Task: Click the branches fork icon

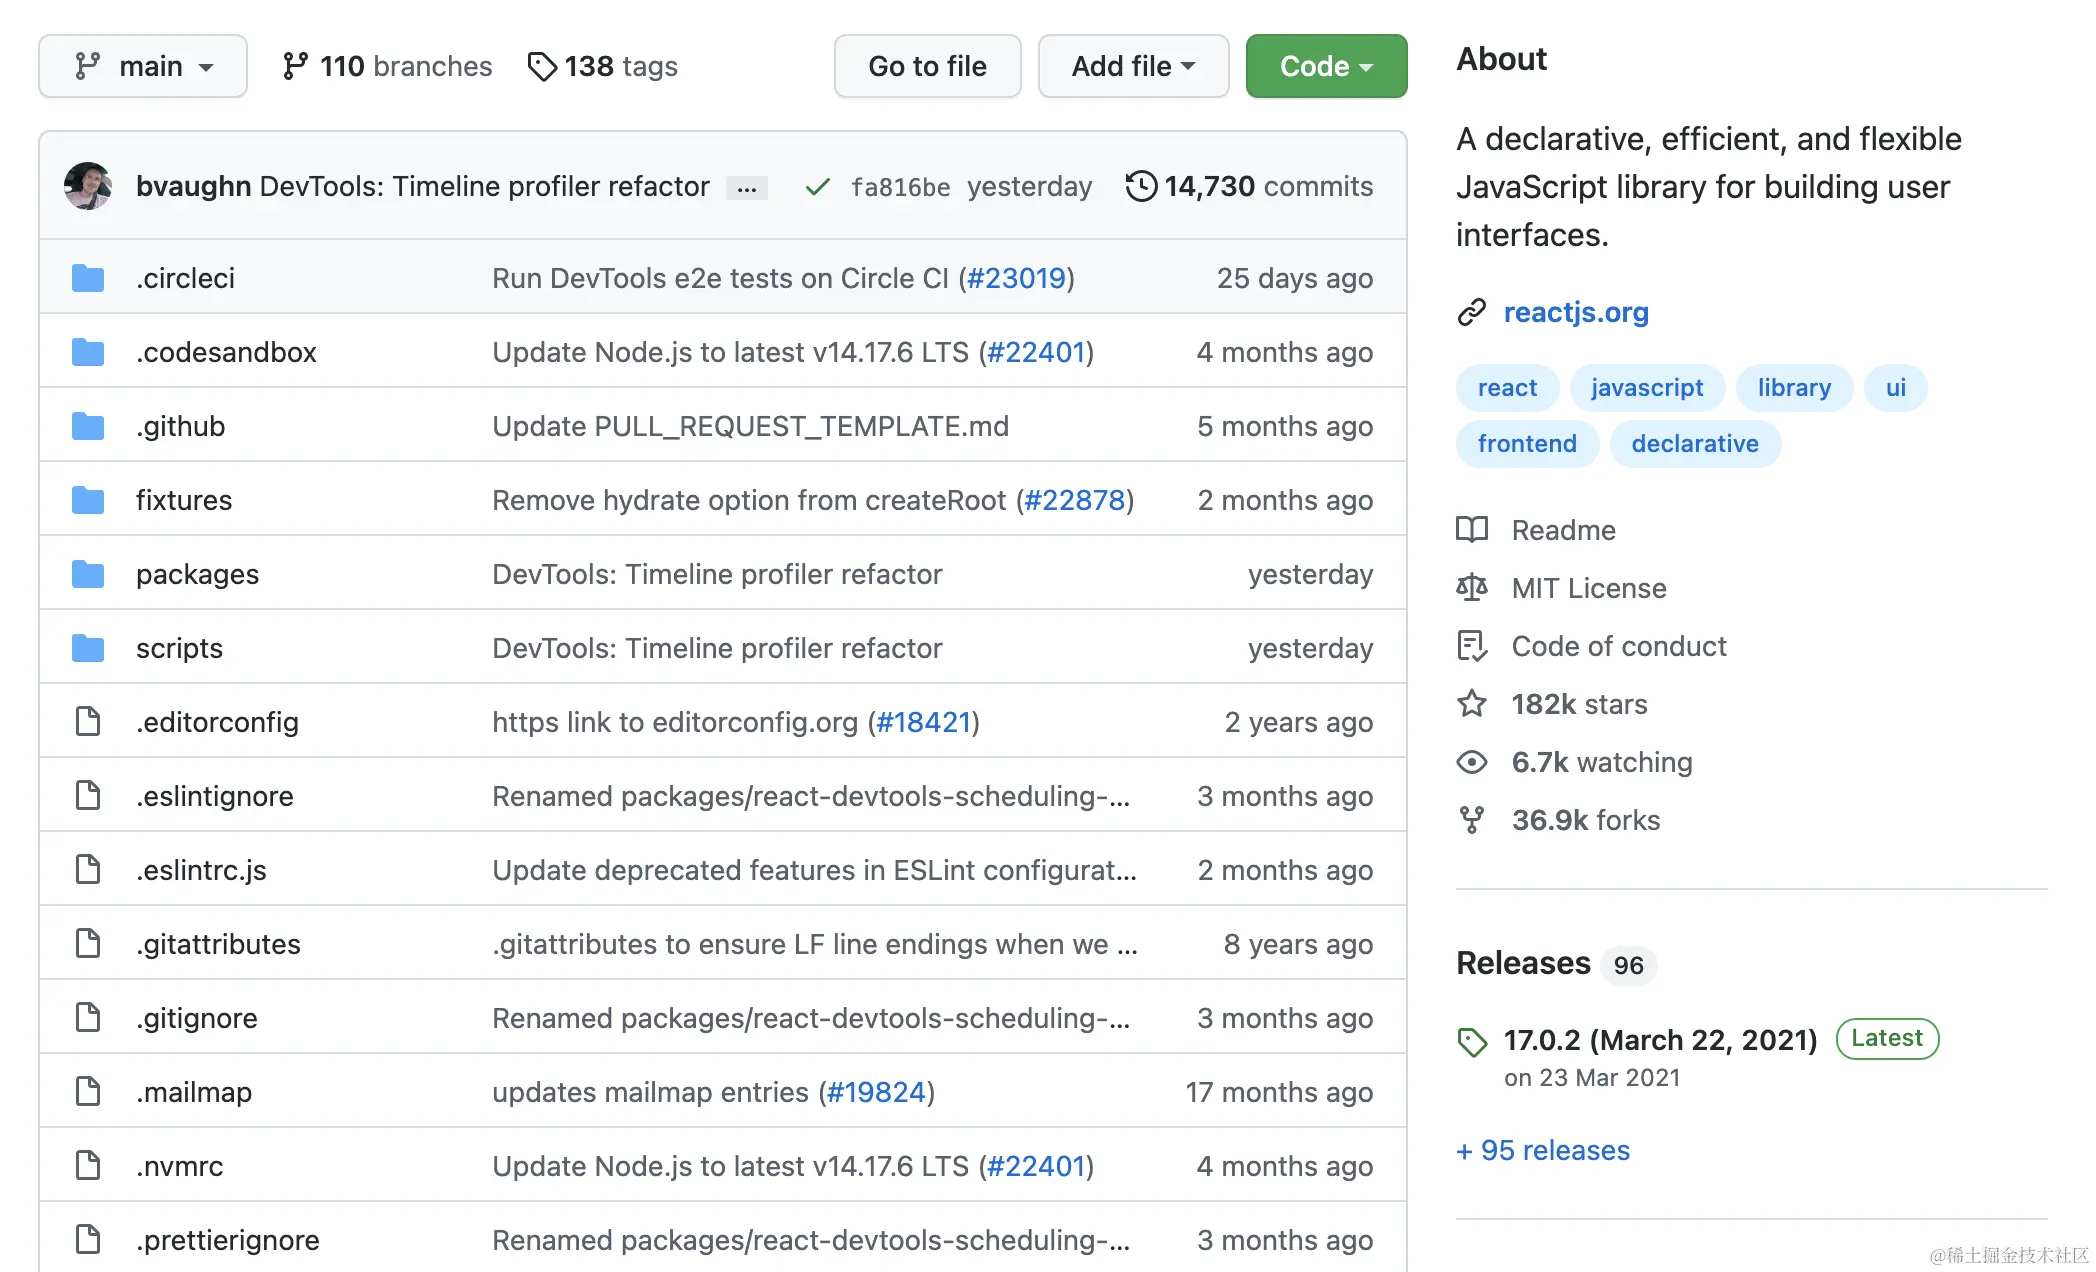Action: (294, 66)
